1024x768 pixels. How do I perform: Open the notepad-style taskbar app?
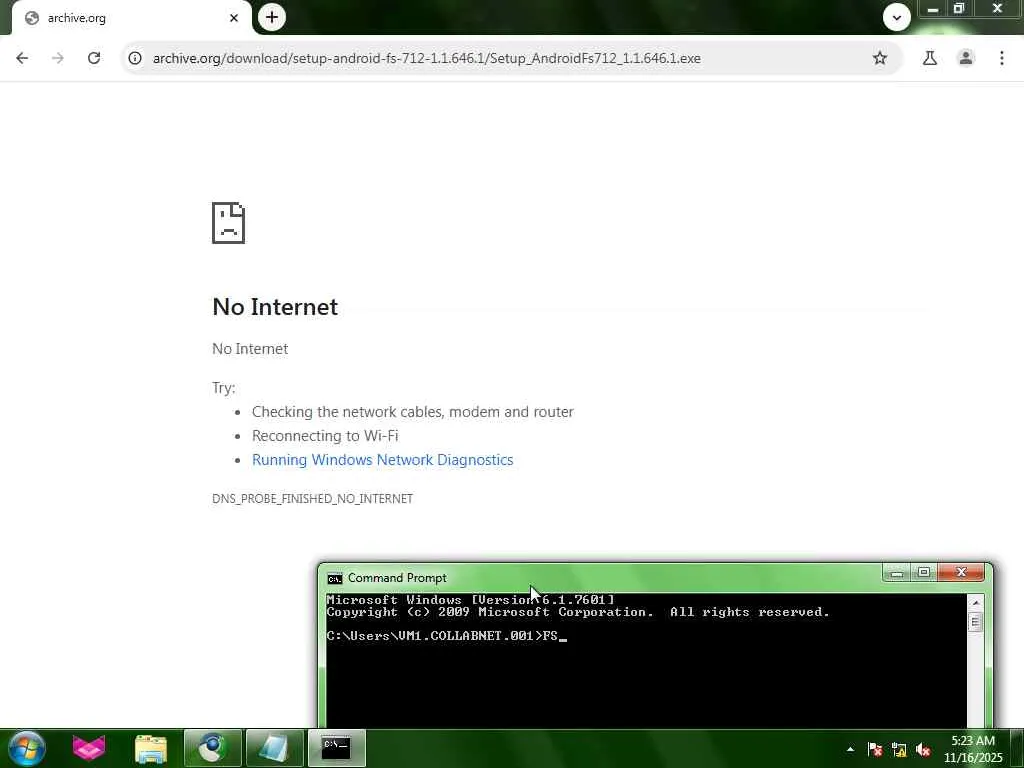[275, 748]
